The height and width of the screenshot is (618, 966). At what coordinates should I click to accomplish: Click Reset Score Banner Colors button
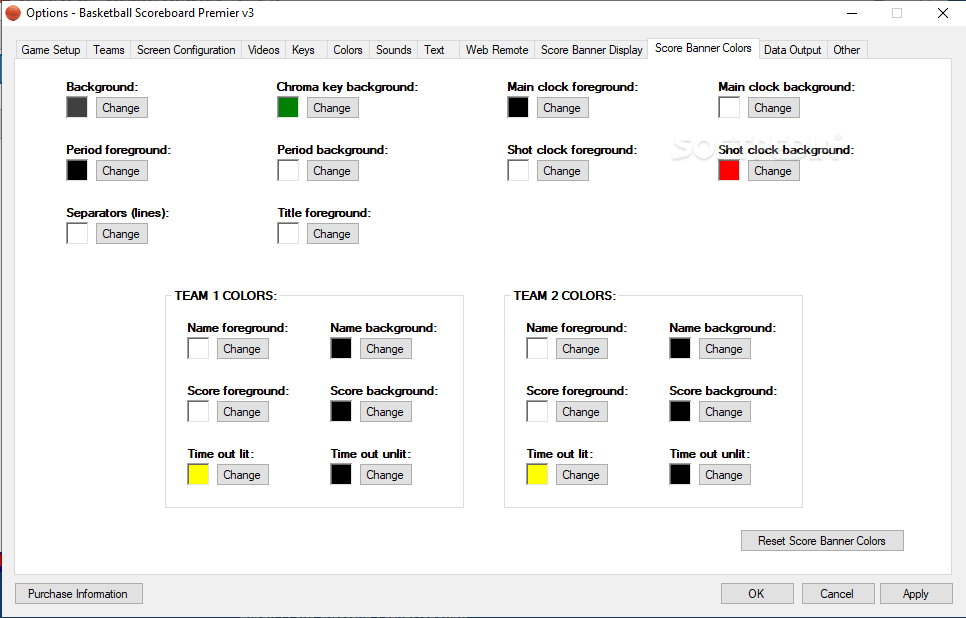(x=822, y=540)
